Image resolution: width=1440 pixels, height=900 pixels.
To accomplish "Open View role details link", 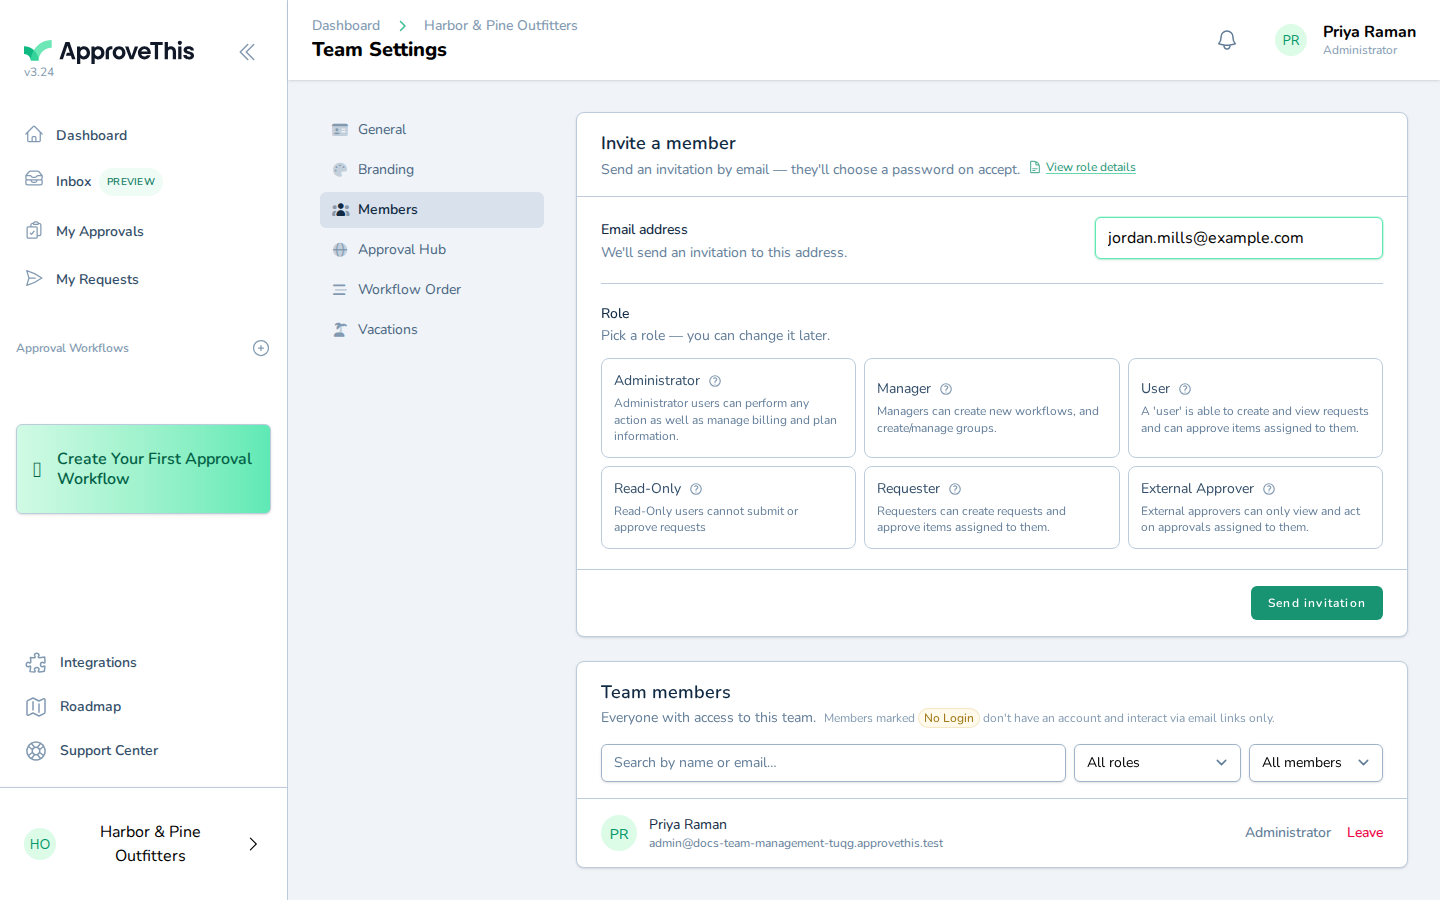I will click(x=1091, y=167).
